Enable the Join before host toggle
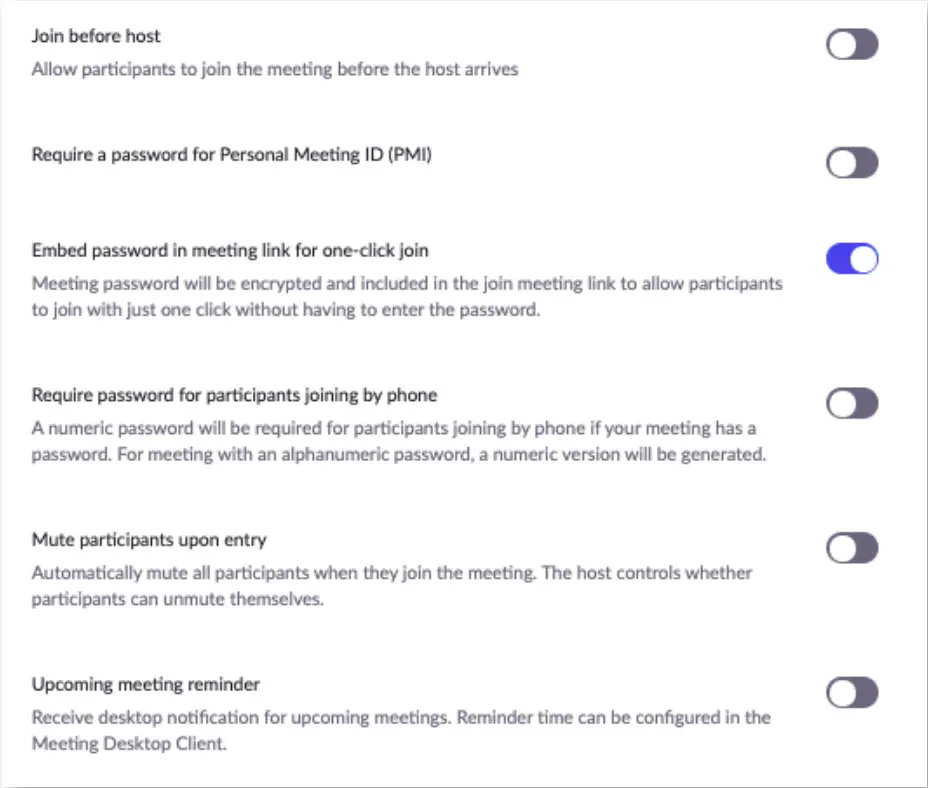The width and height of the screenshot is (928, 788). coord(852,45)
